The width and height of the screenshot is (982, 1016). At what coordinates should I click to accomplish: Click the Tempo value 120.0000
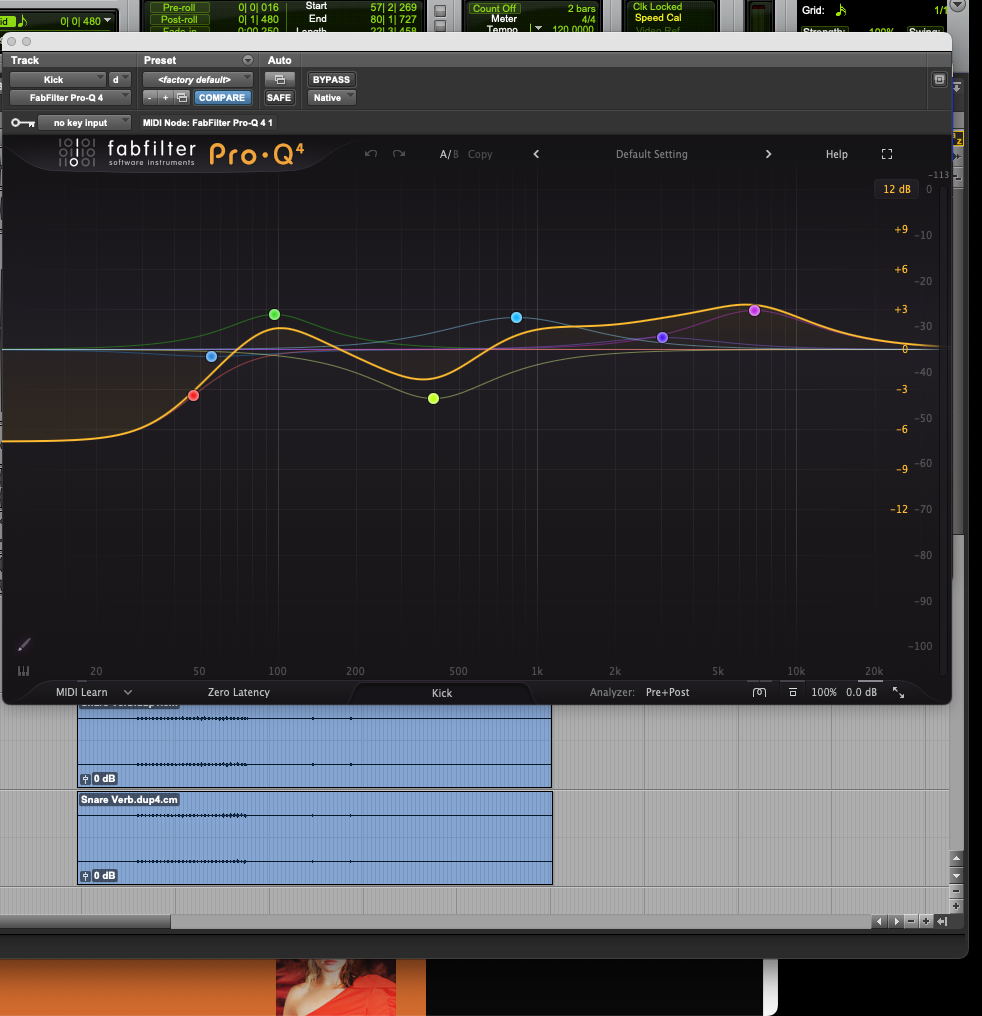(x=573, y=29)
